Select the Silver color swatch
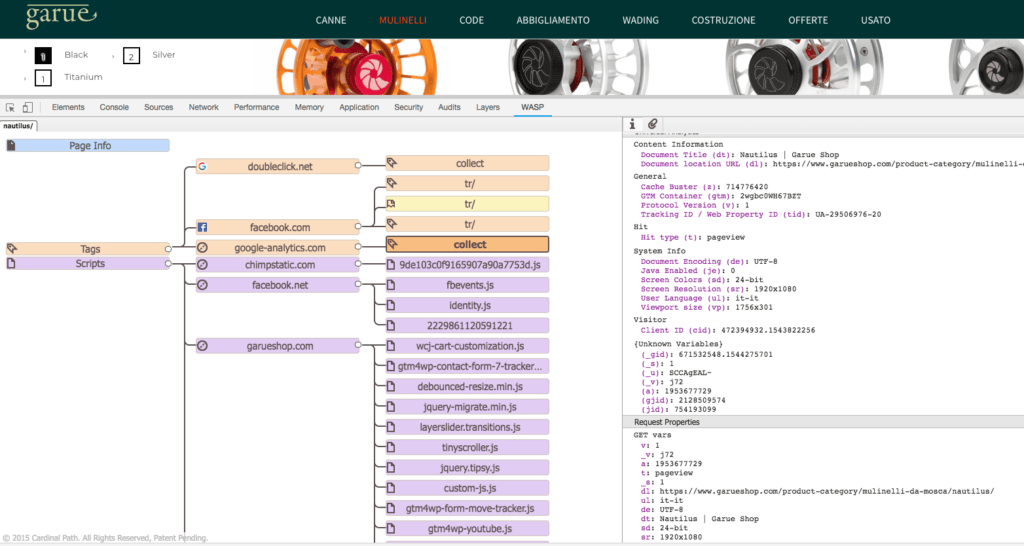 point(131,56)
